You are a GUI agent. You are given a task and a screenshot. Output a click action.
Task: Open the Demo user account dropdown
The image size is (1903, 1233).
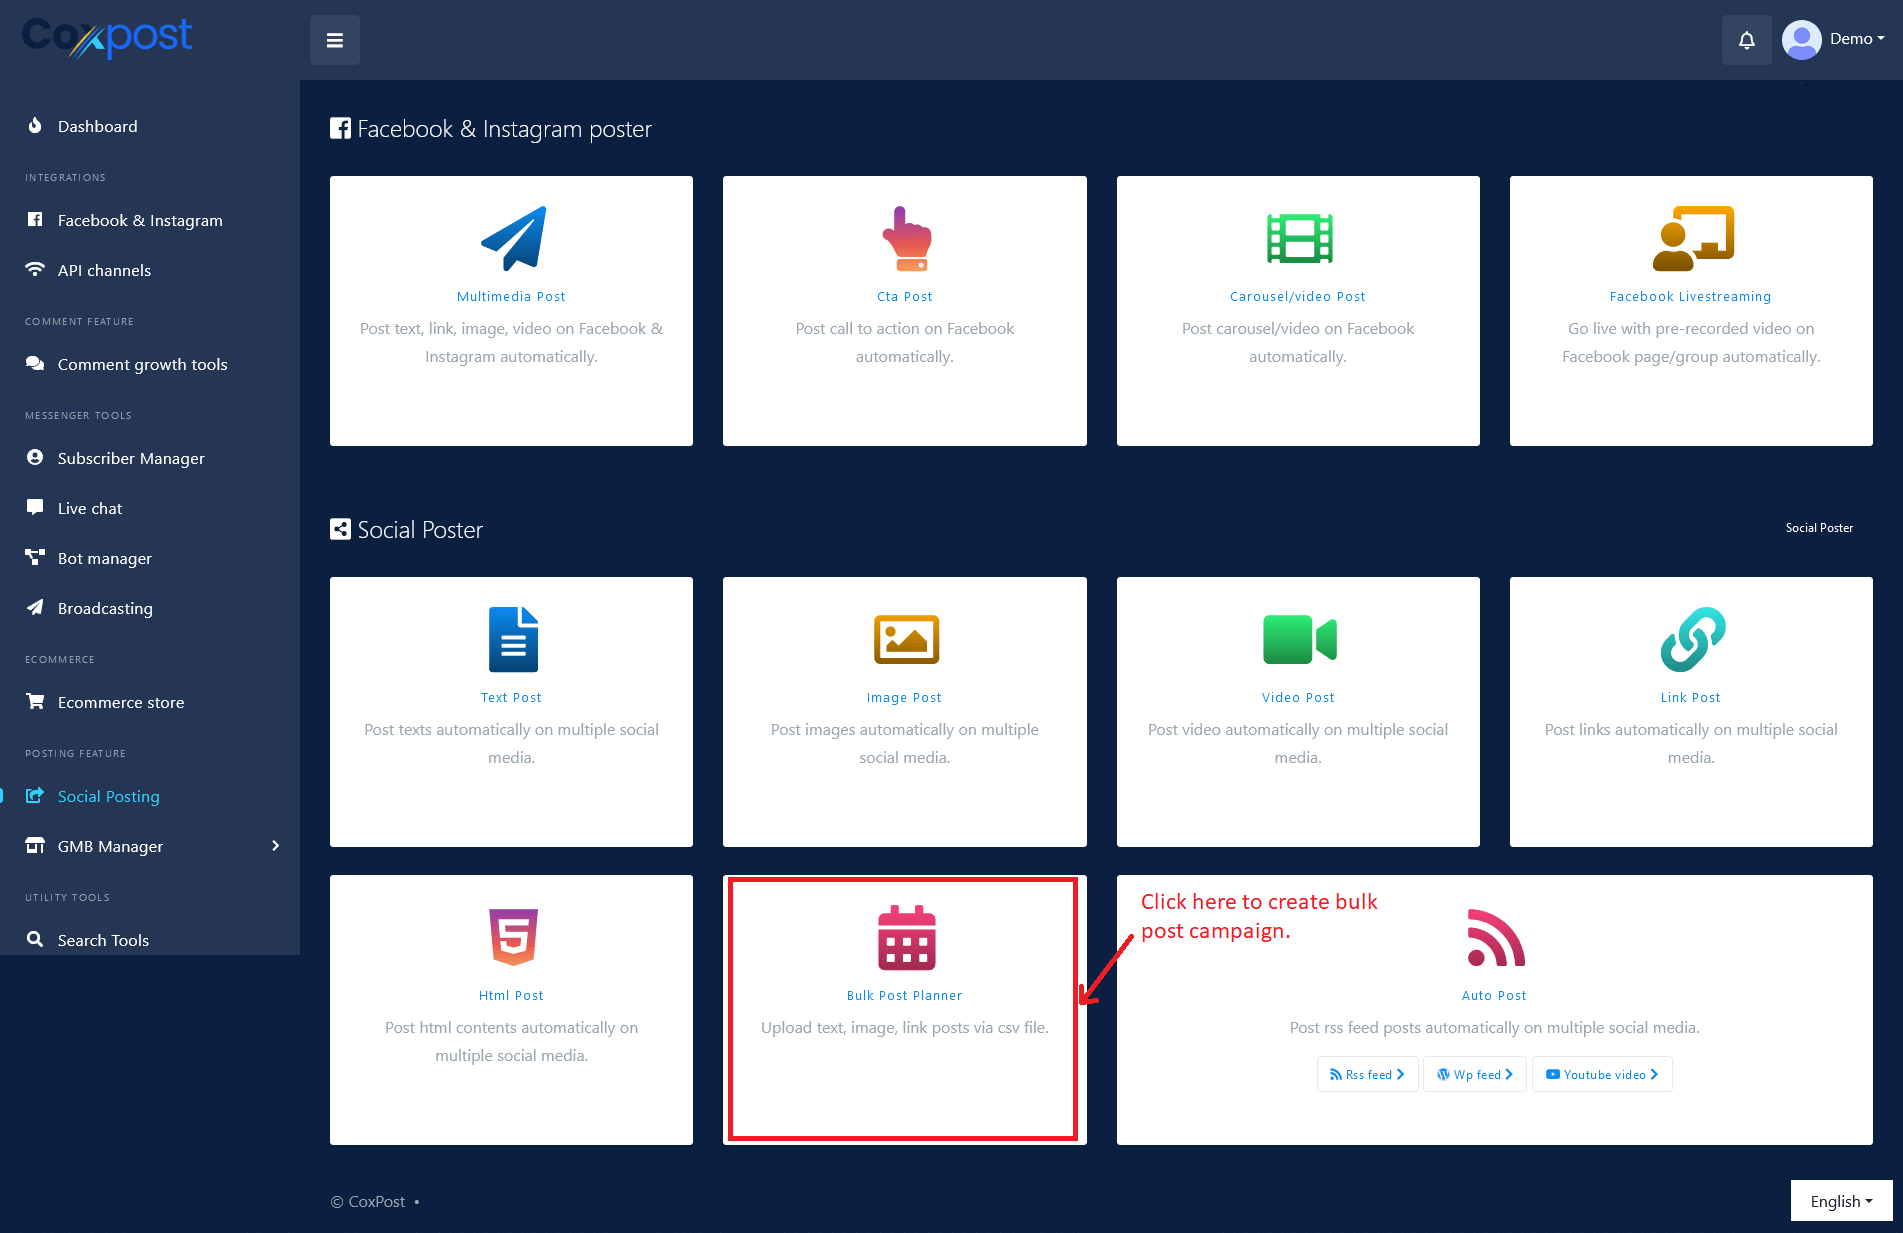click(x=1835, y=40)
